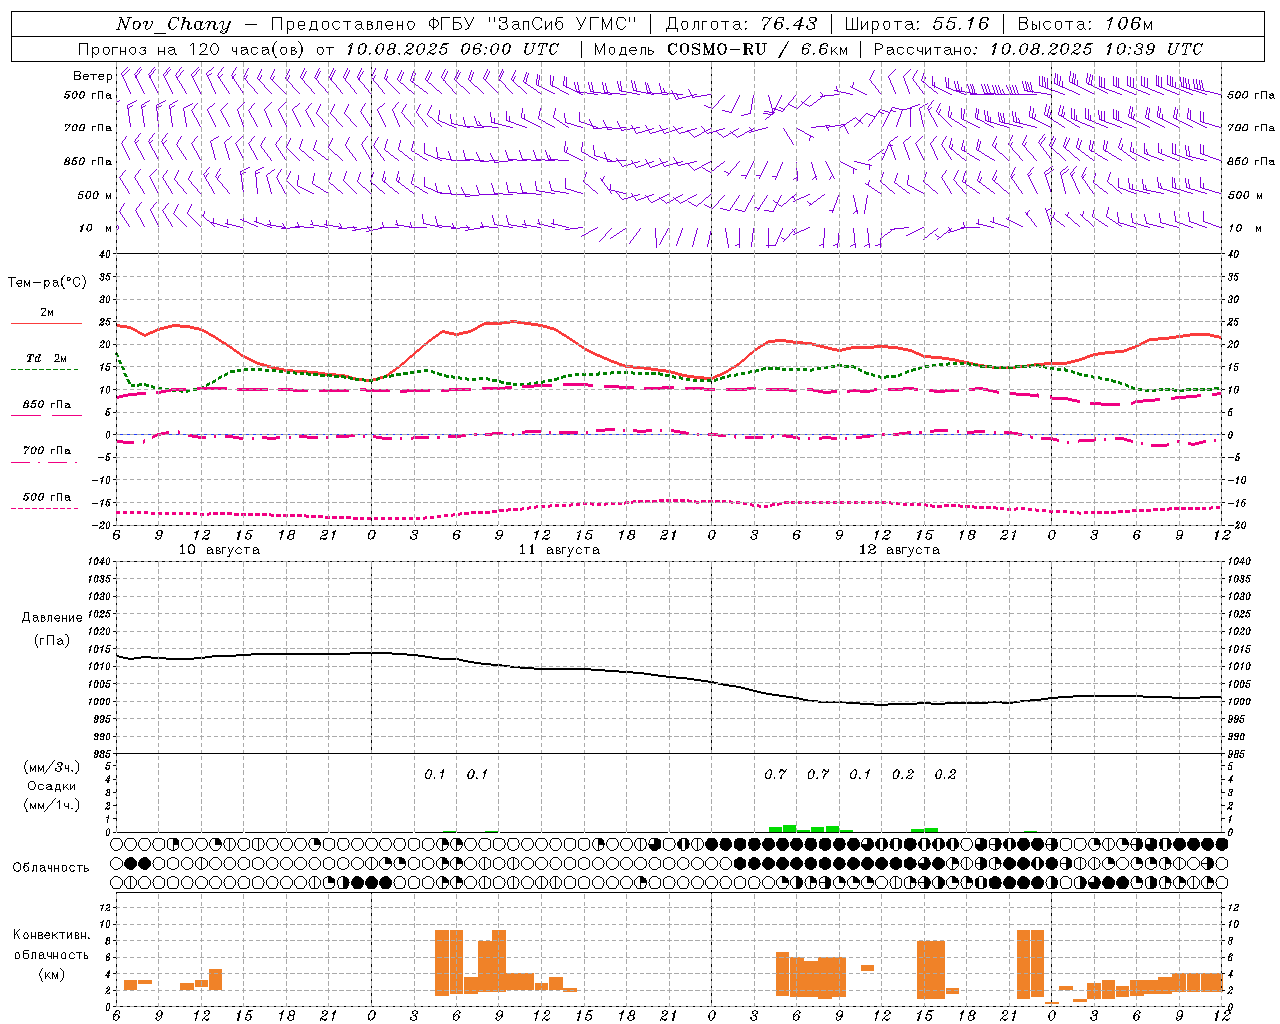
Task: Click the 'Рассчитано: 10.08.2025 10:39 UTC' timestamp
Action: (1038, 49)
